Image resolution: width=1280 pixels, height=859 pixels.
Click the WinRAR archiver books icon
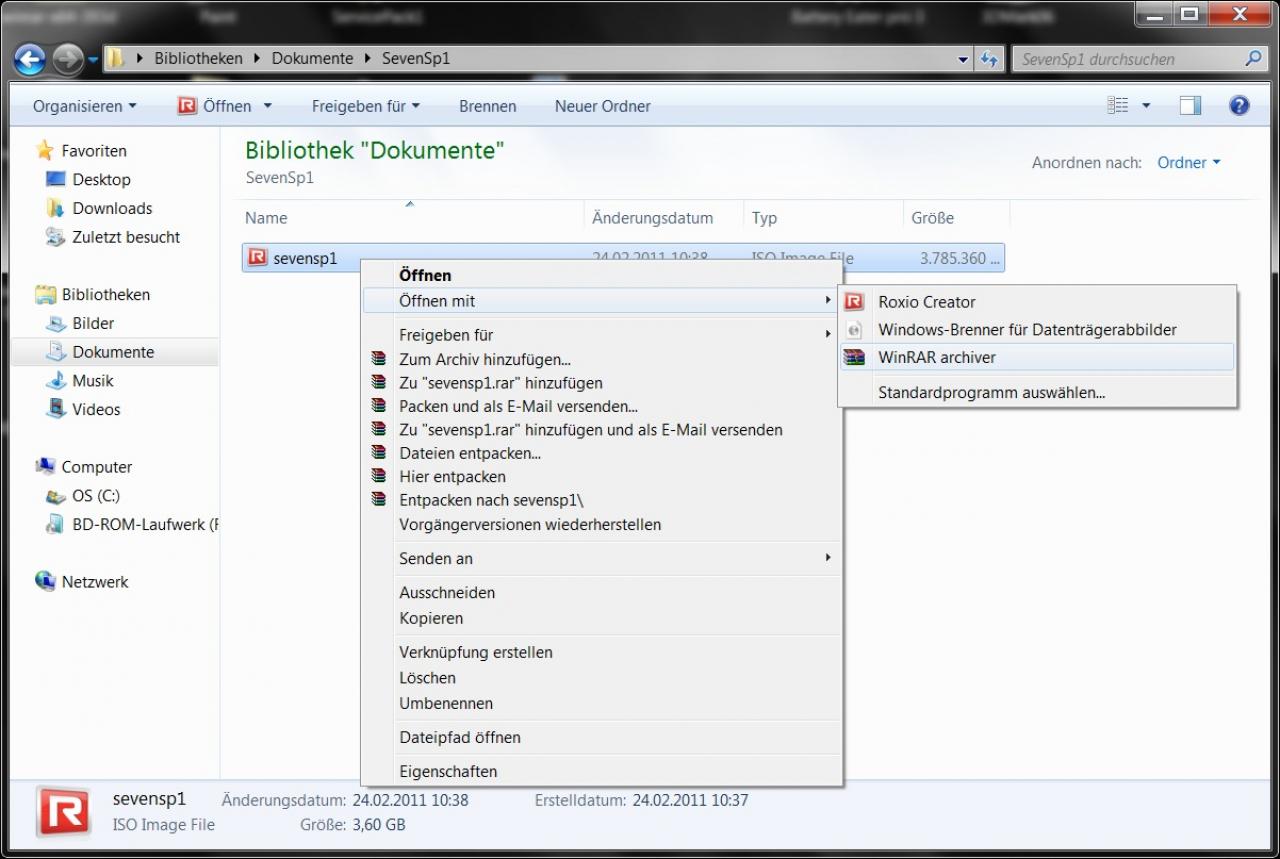pyautogui.click(x=854, y=357)
